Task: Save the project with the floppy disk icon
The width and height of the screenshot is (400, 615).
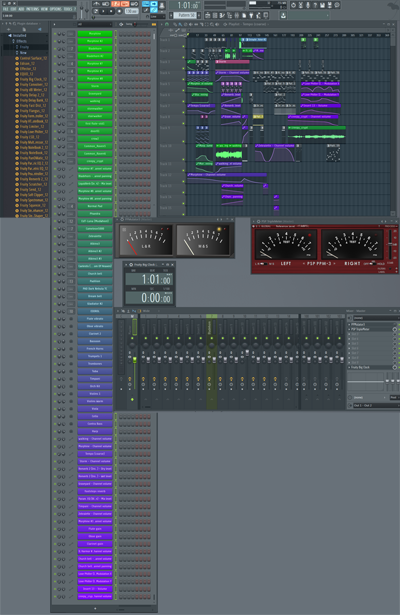Action: coord(322,5)
